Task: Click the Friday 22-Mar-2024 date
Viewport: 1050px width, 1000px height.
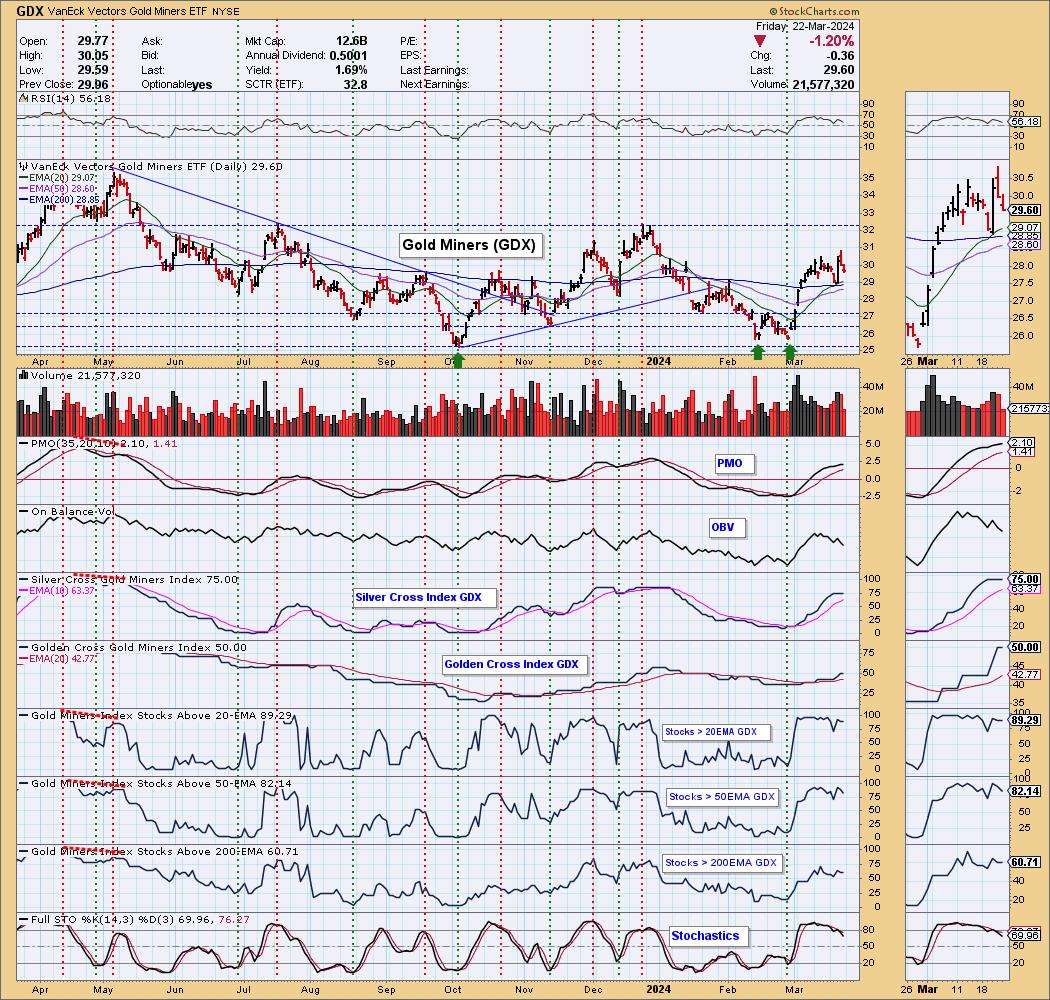Action: coord(805,26)
